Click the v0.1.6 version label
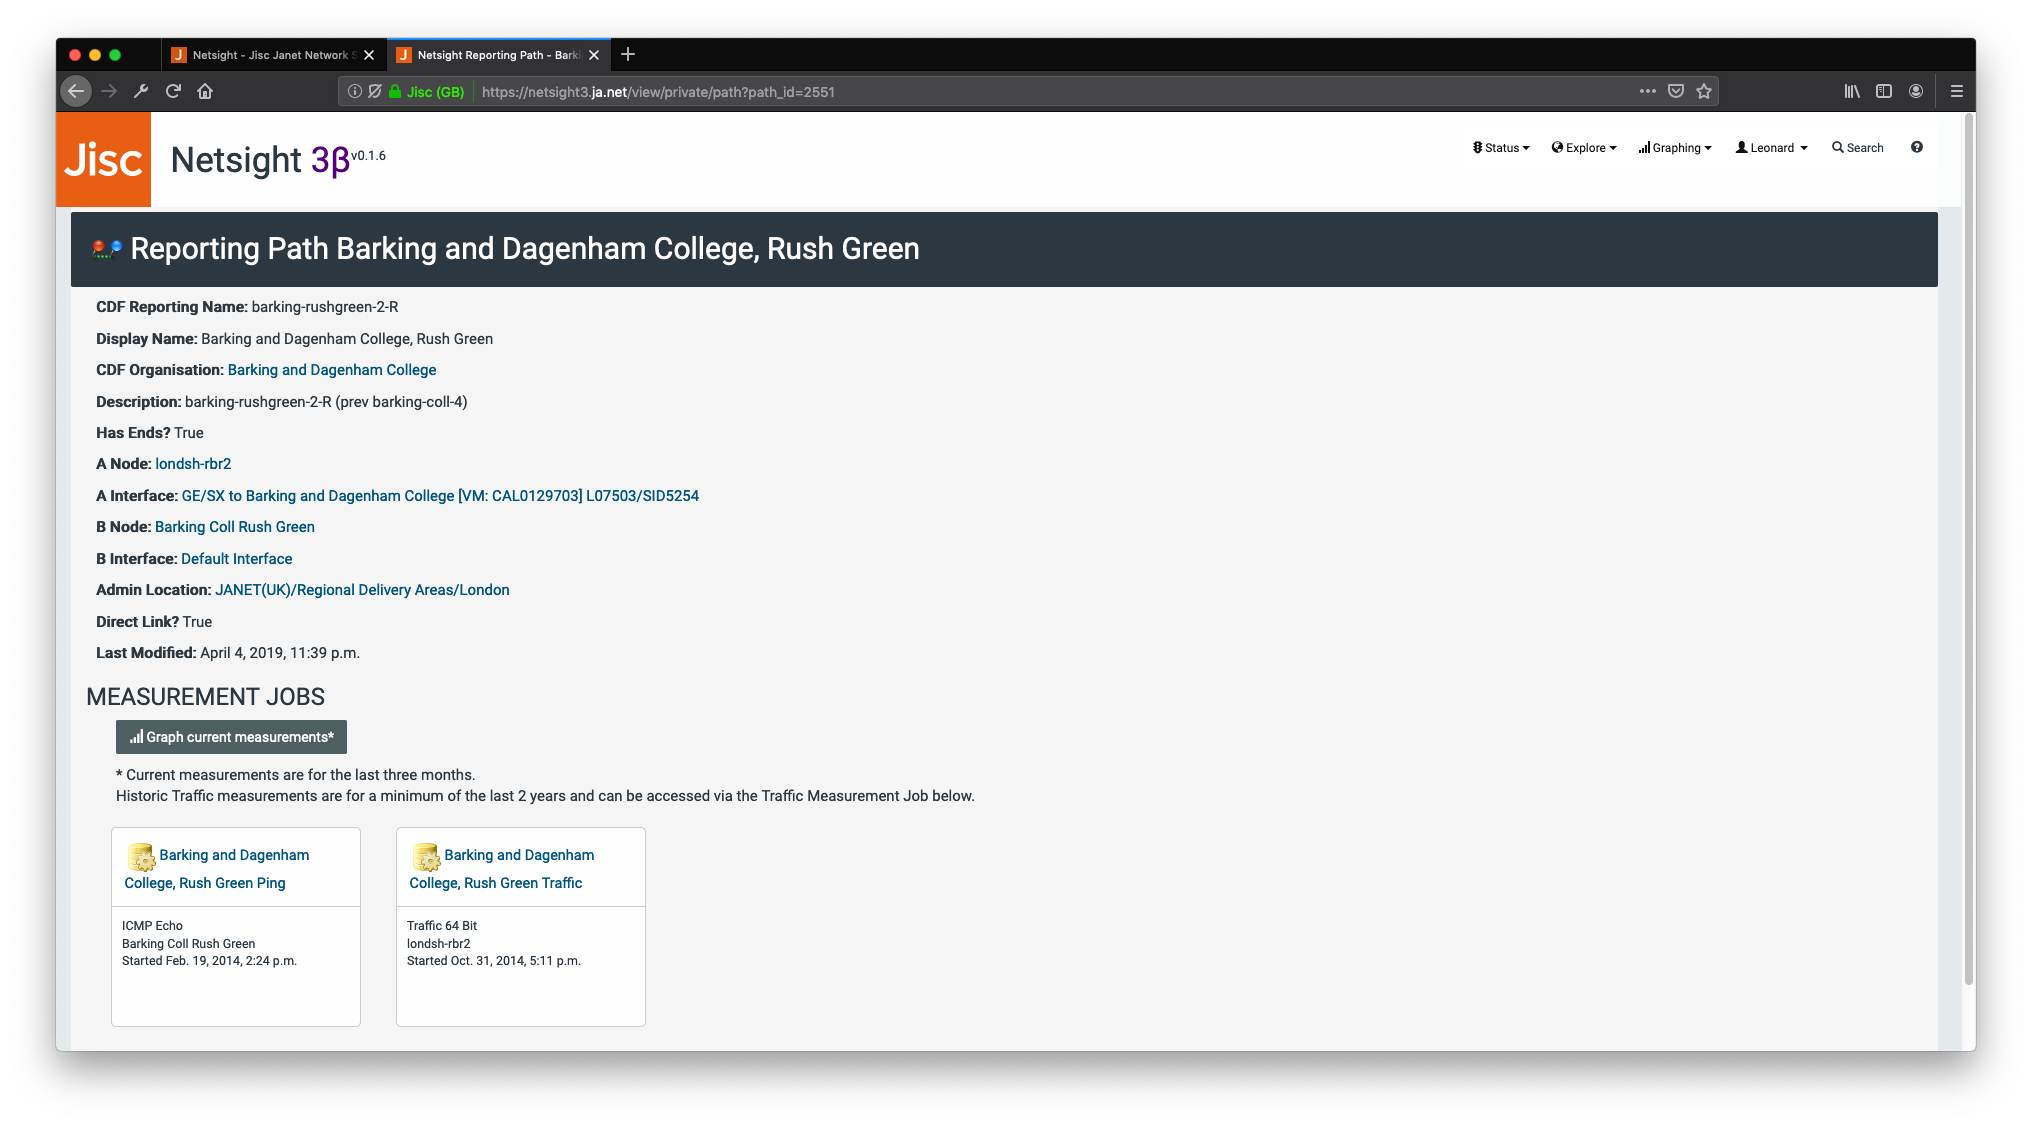 coord(368,156)
